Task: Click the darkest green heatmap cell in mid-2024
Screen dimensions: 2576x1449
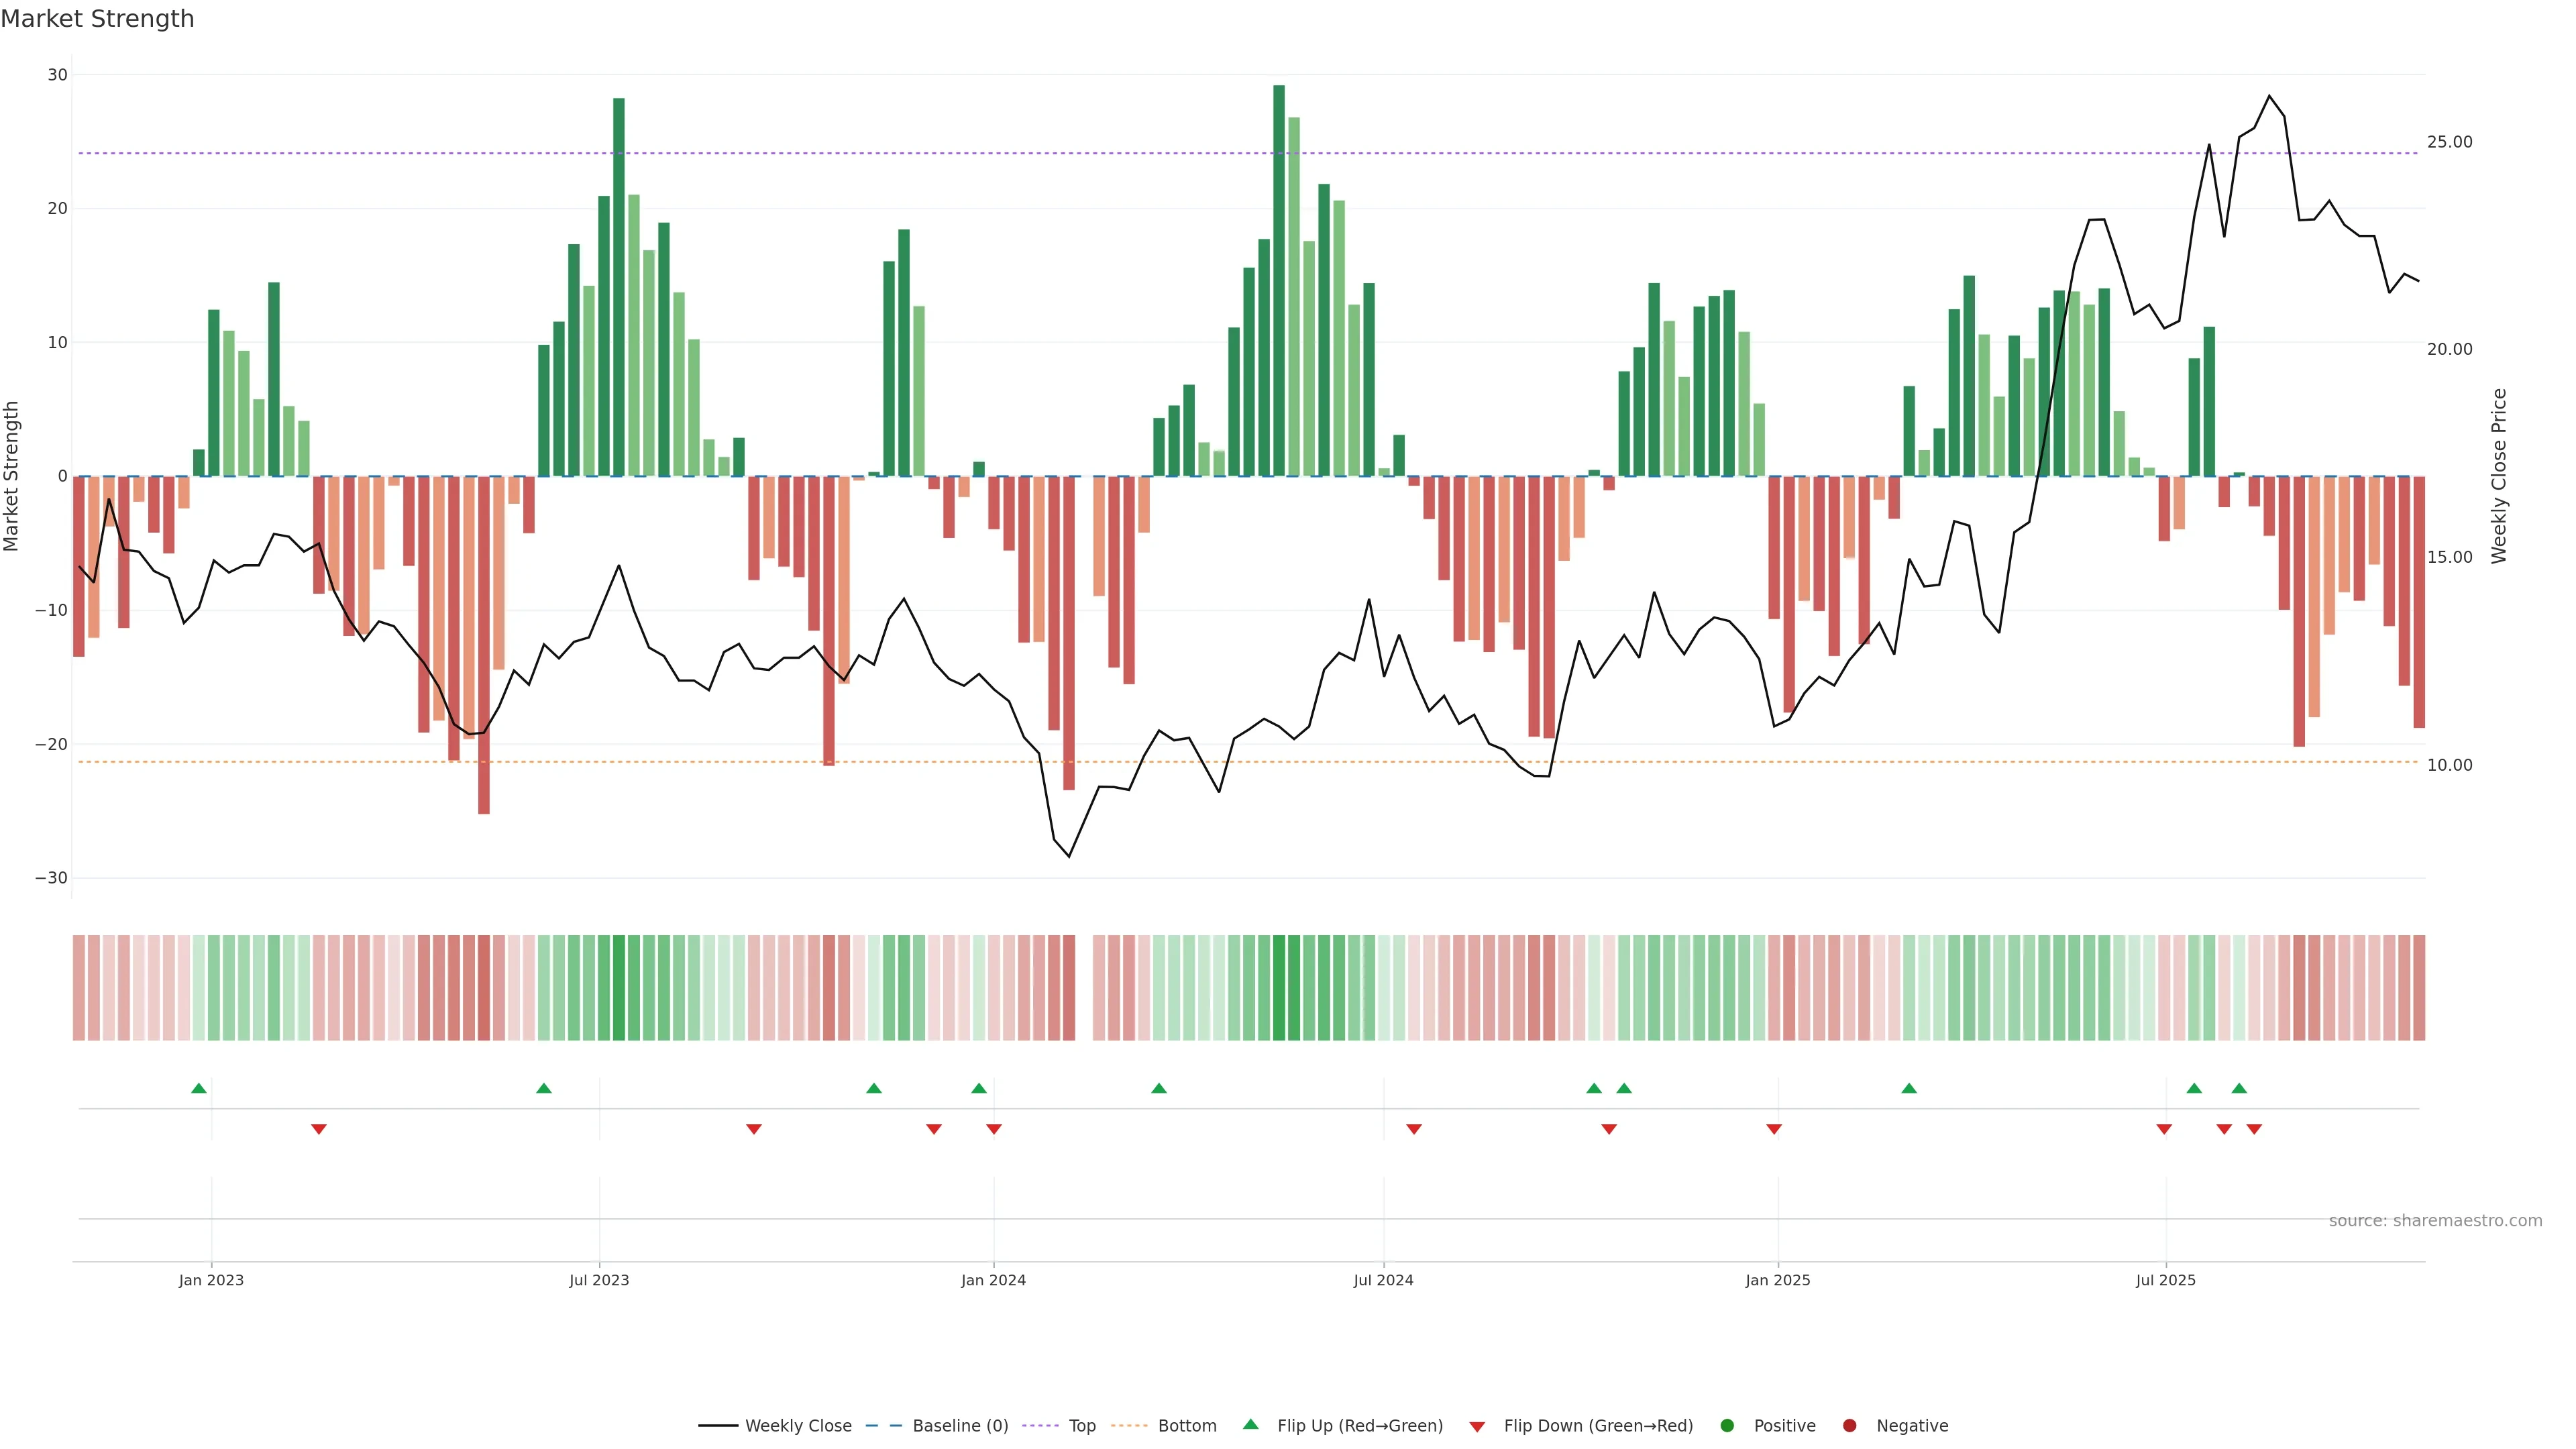Action: coord(1279,987)
